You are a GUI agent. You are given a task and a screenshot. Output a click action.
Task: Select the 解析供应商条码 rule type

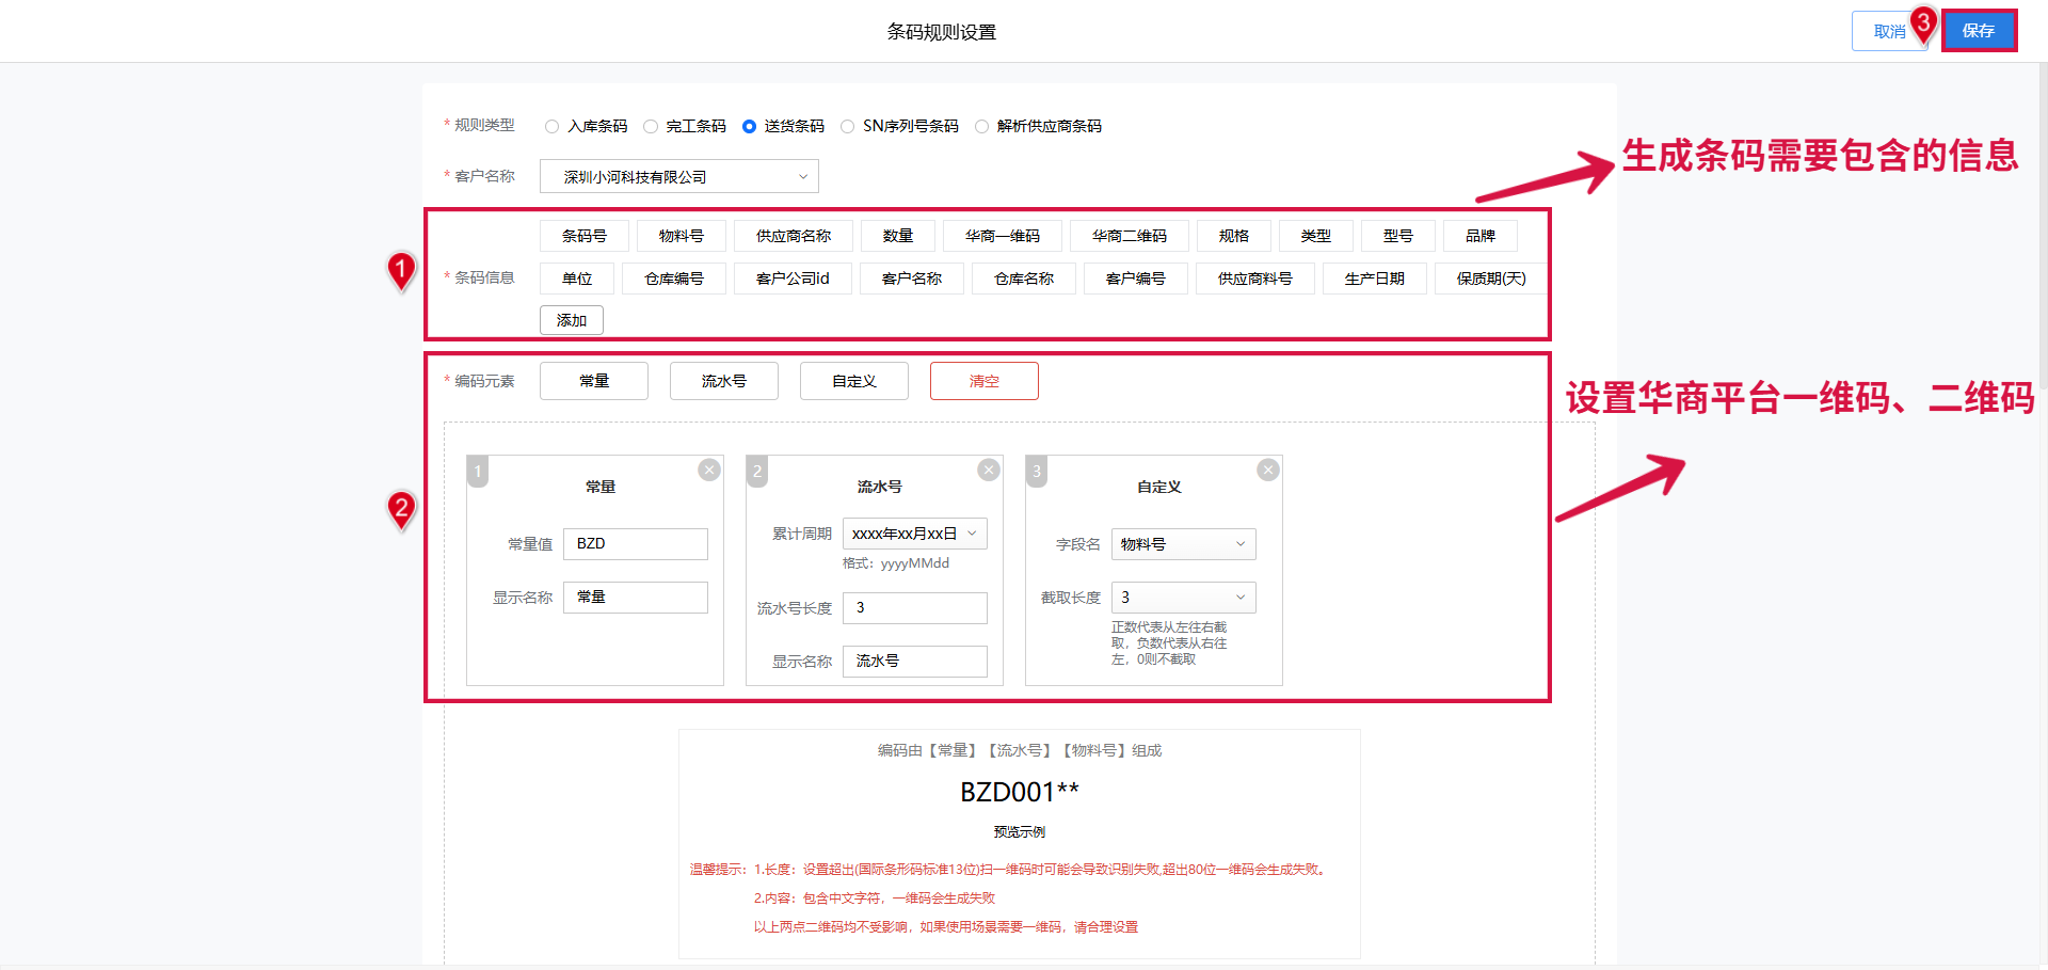[x=982, y=126]
